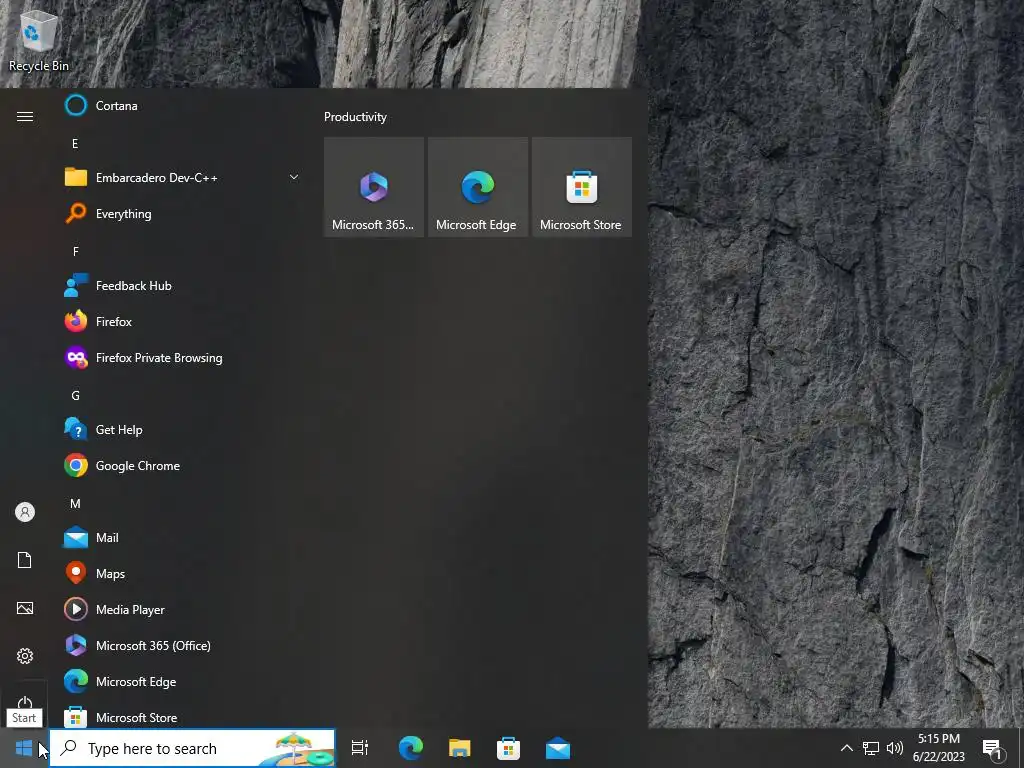Open Firefox Private Browsing

182,357
